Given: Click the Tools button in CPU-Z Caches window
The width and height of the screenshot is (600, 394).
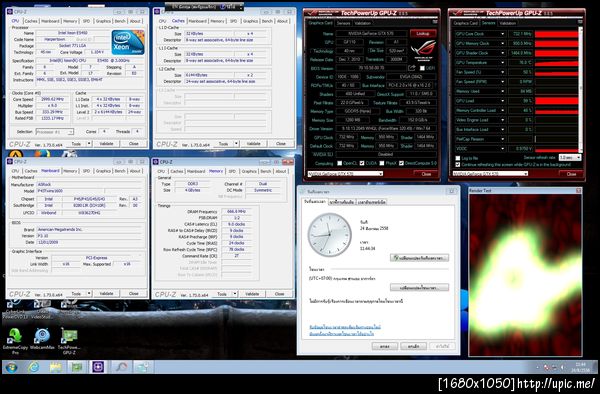Looking at the screenshot, I should 223,144.
